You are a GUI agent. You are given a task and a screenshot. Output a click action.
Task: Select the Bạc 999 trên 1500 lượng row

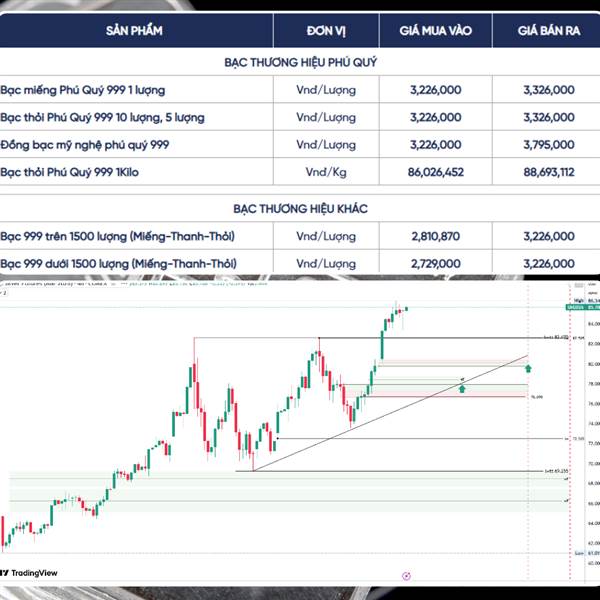coord(300,236)
